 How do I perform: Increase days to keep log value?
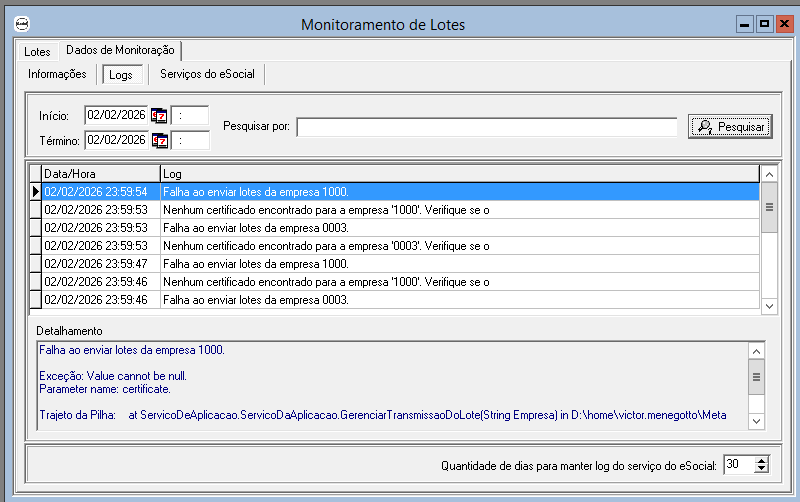[x=761, y=460]
